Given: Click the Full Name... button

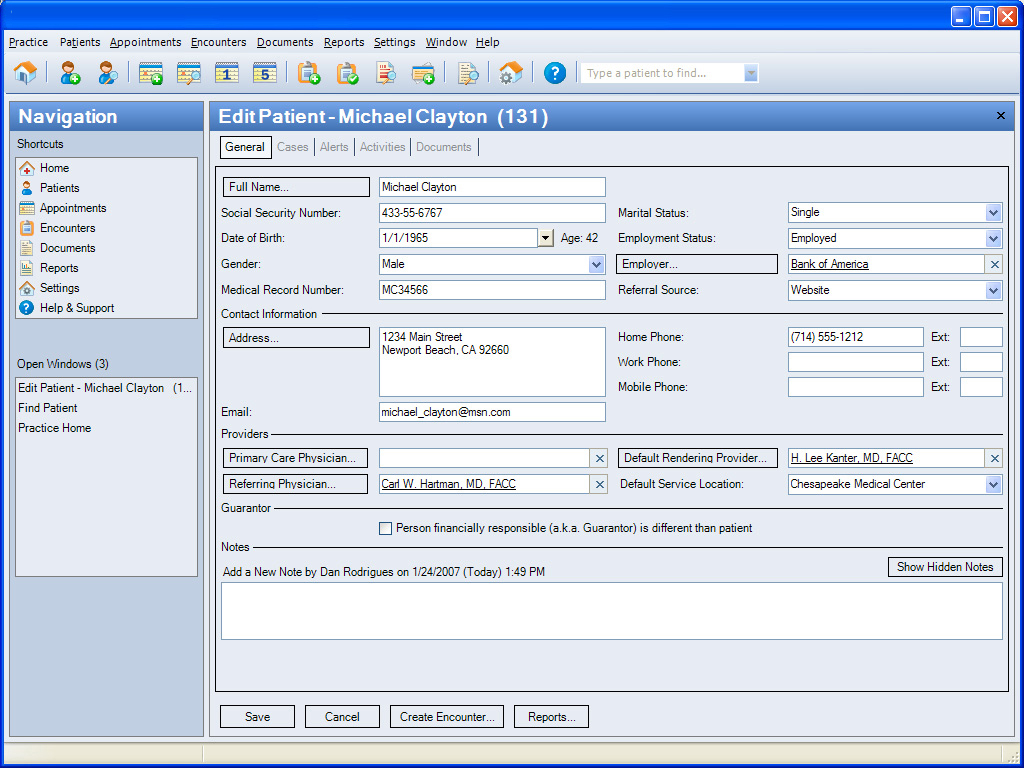Looking at the screenshot, I should tap(296, 187).
